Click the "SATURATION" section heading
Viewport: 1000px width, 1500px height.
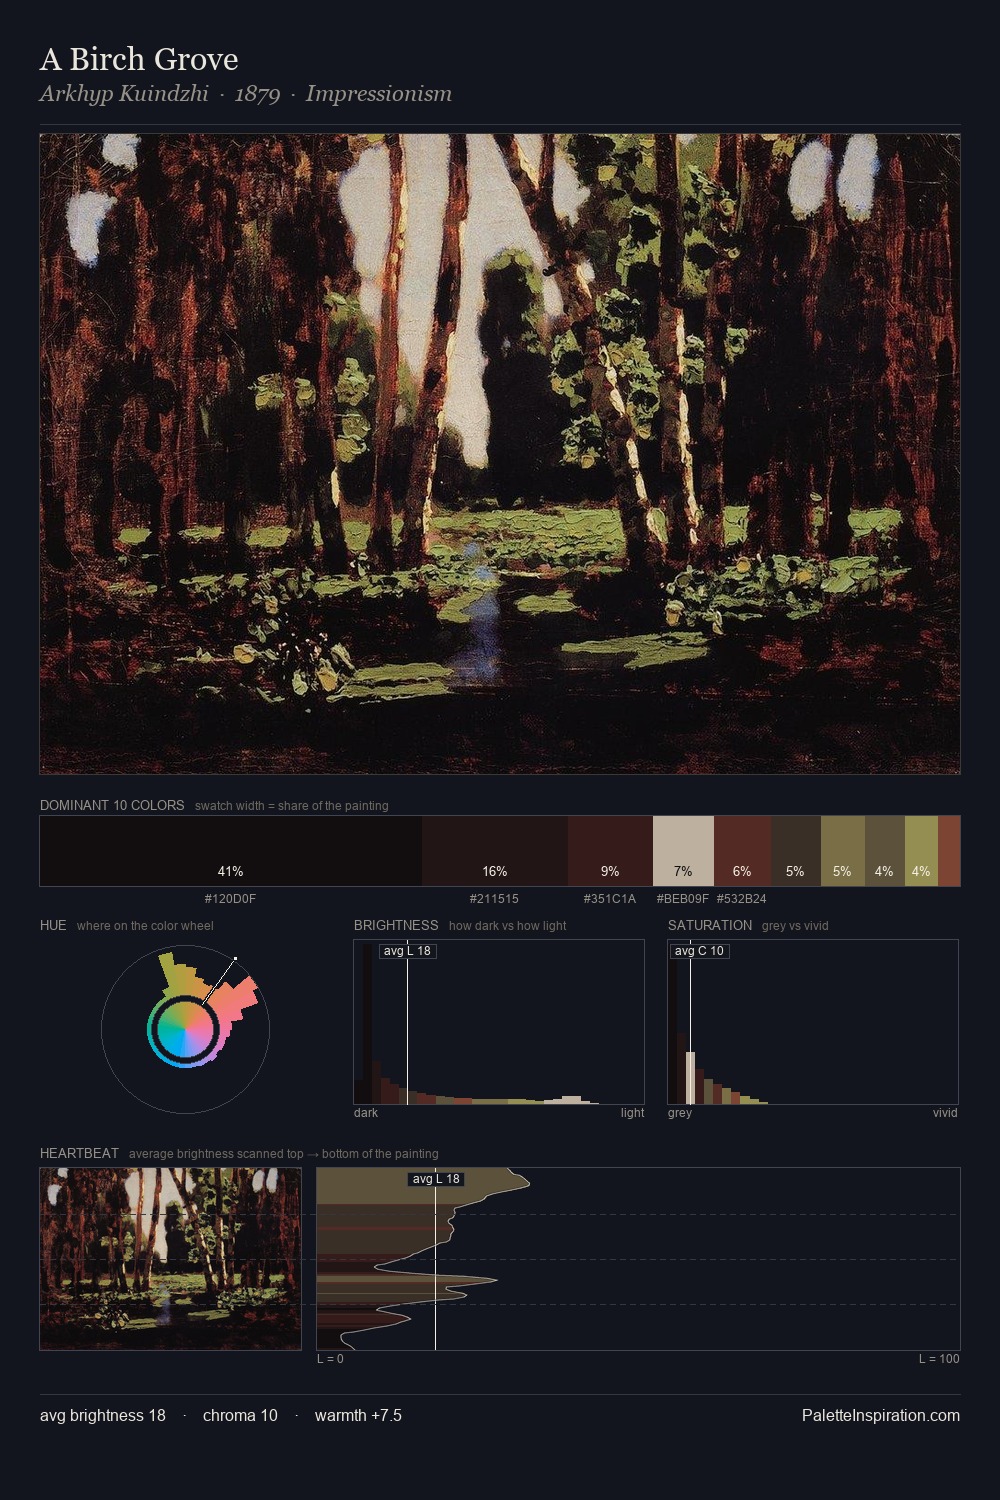click(x=710, y=925)
